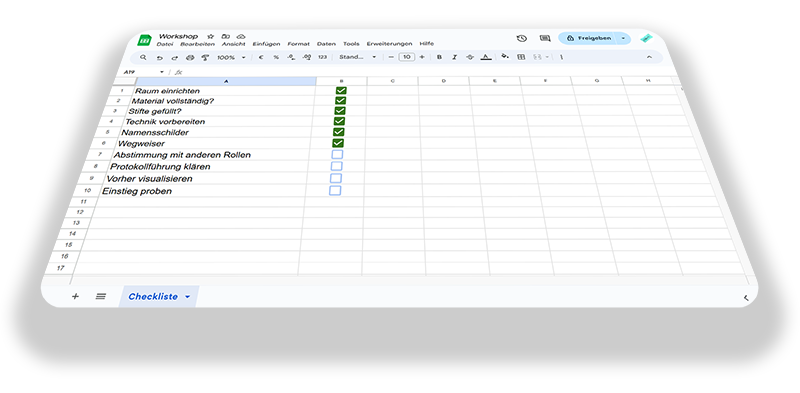This screenshot has width=800, height=393.
Task: Open the all sheets list button
Action: [101, 296]
